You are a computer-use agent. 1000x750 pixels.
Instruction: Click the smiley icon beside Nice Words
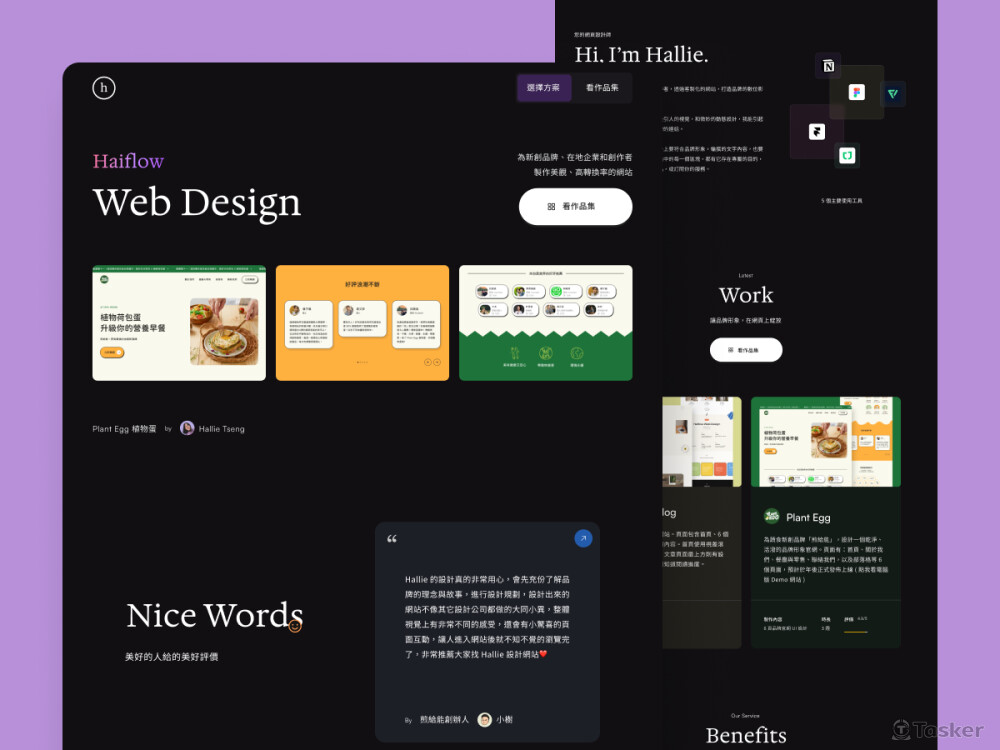tap(295, 626)
